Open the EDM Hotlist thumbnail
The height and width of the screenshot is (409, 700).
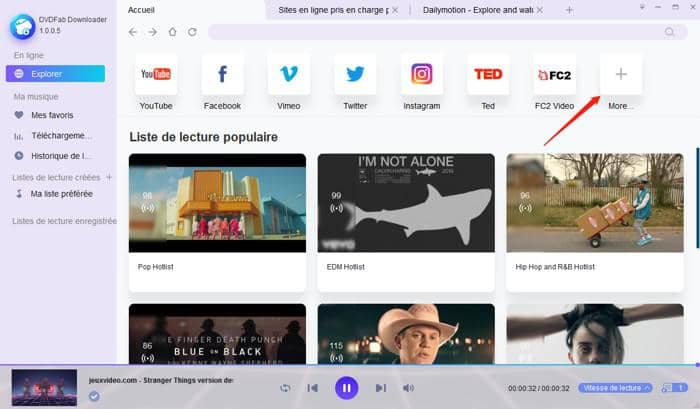point(406,203)
